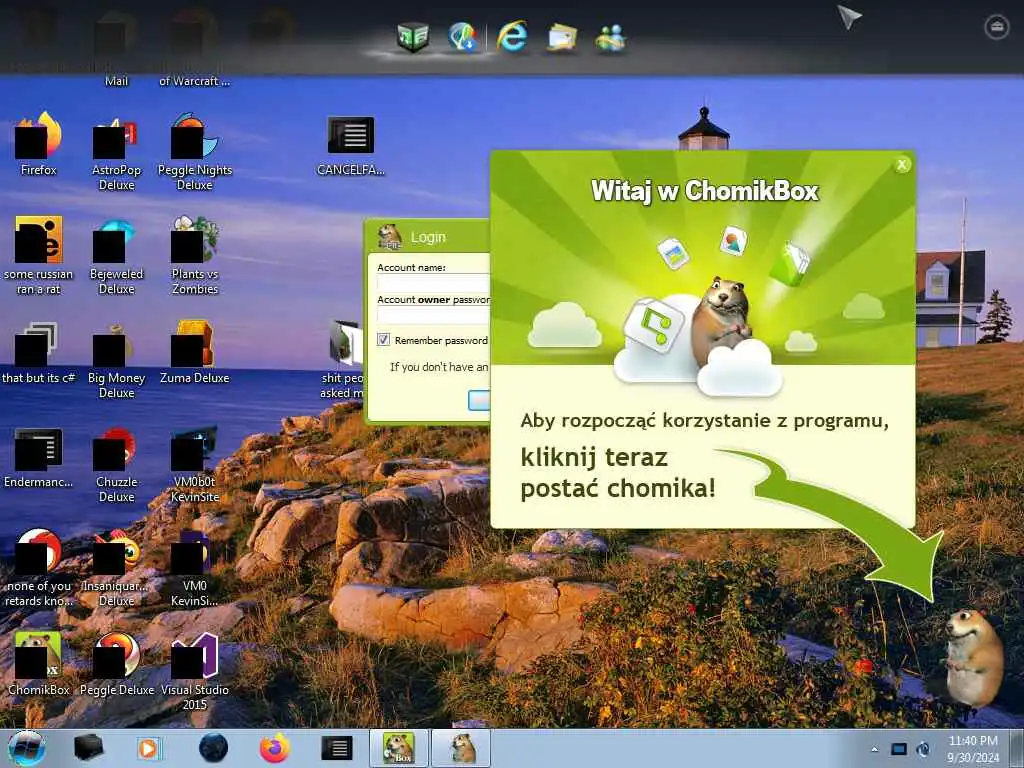Toggle Remember password checkbox
1024x768 pixels.
(383, 340)
